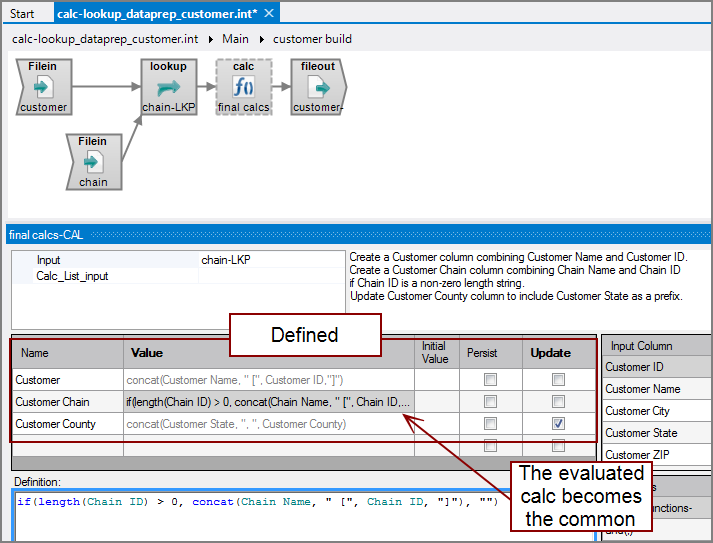Image resolution: width=713 pixels, height=543 pixels.
Task: Select the Filein customer node
Action: coord(43,87)
